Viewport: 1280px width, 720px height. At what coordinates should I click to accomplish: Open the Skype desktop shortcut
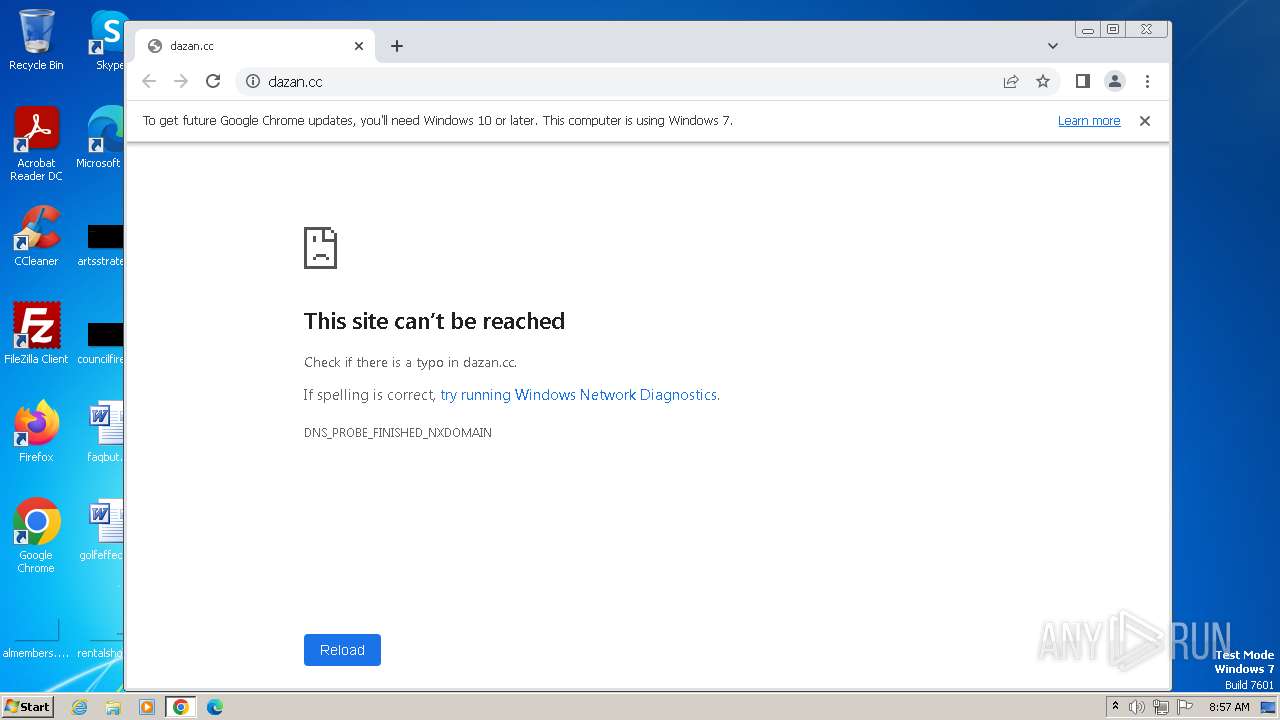pyautogui.click(x=108, y=40)
